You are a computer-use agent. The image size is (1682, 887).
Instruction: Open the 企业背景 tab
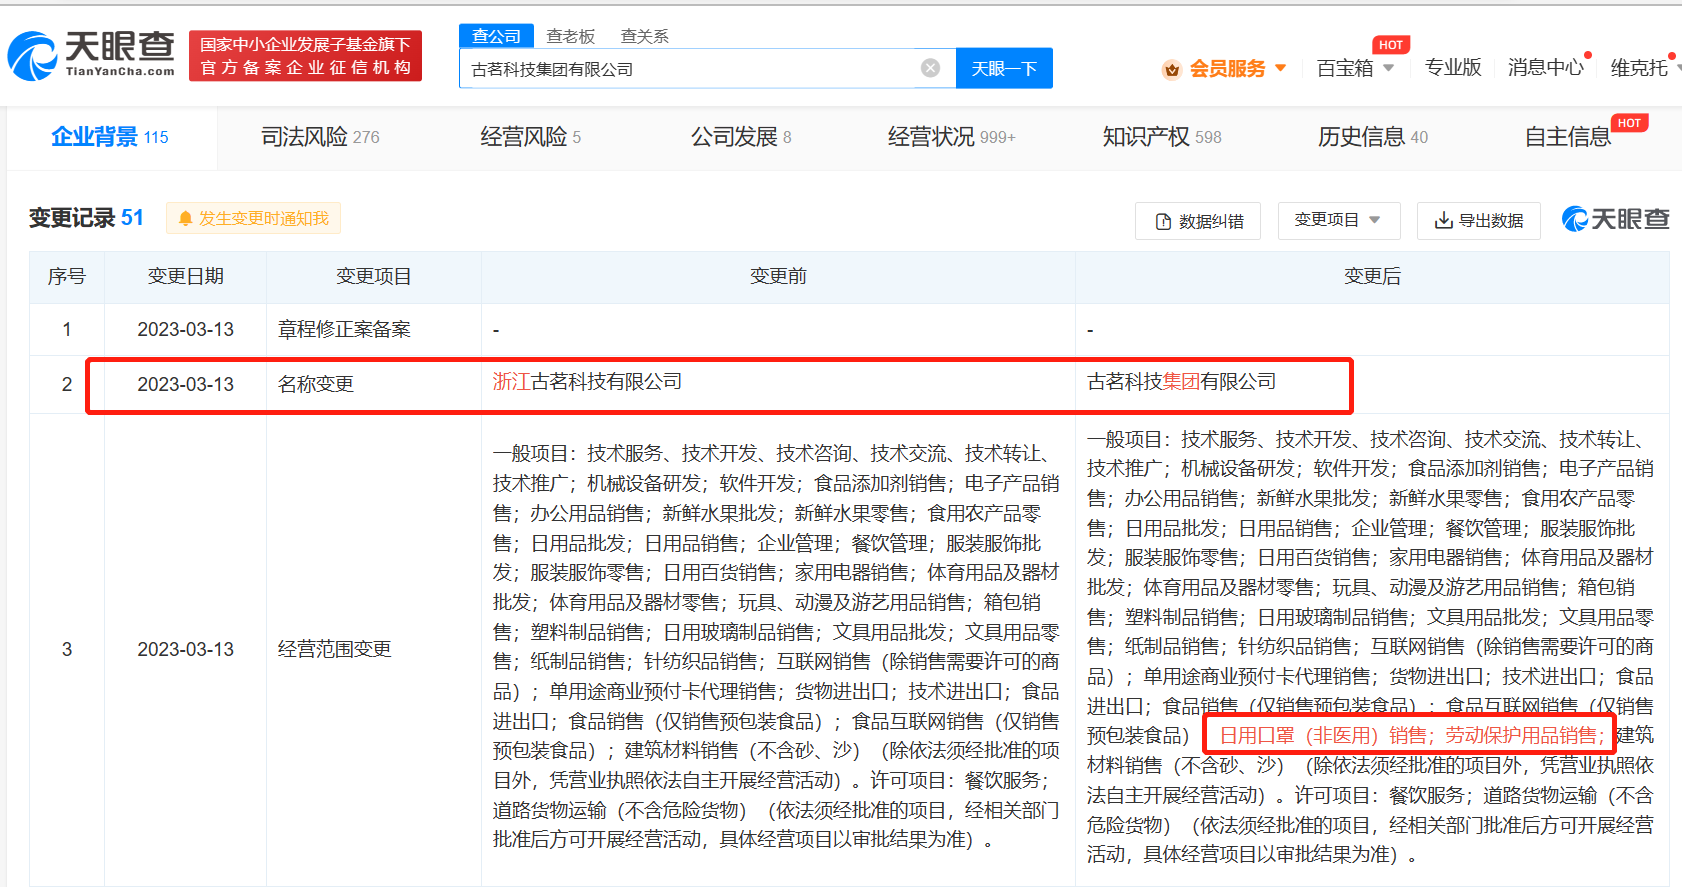[110, 137]
